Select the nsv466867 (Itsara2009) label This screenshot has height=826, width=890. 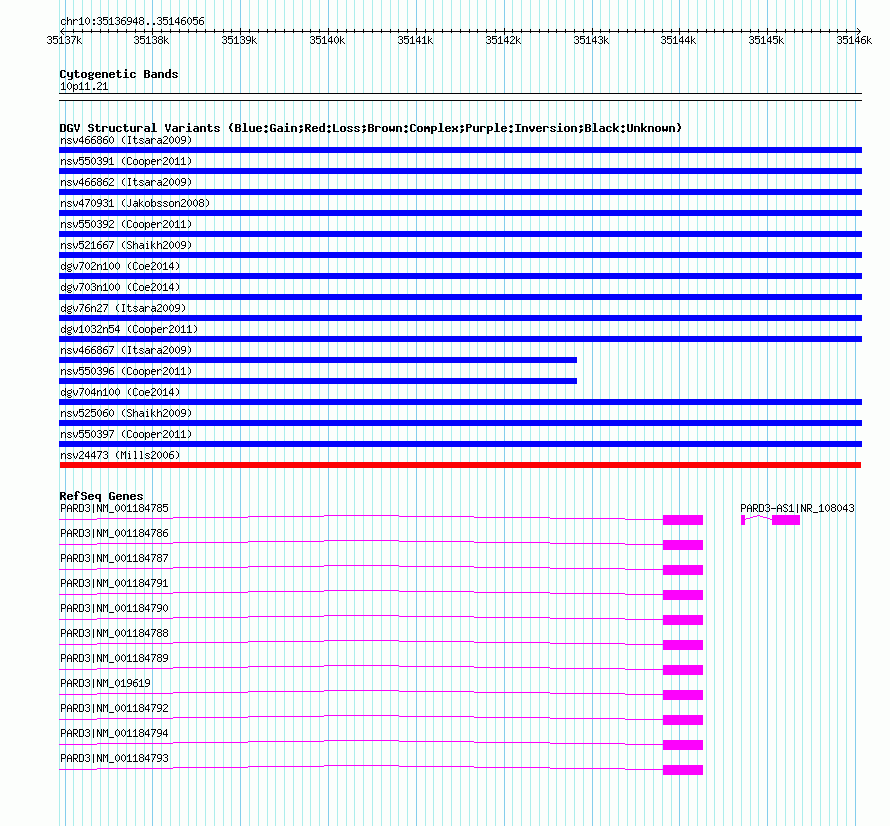pyautogui.click(x=126, y=350)
